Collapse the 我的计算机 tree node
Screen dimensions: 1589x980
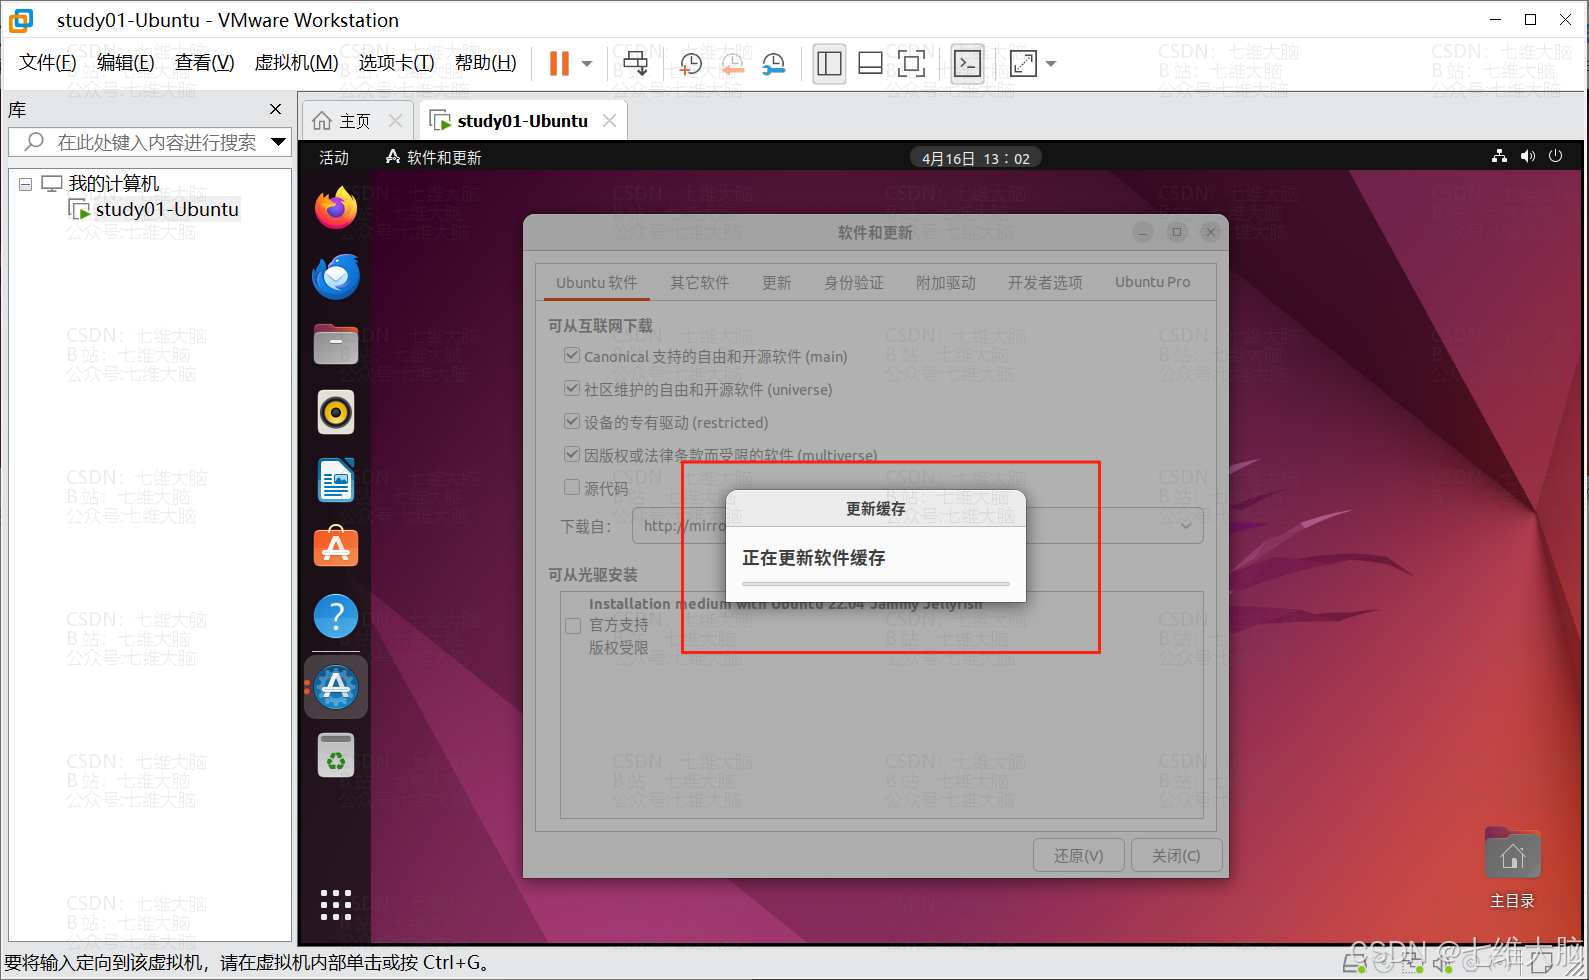[x=25, y=184]
